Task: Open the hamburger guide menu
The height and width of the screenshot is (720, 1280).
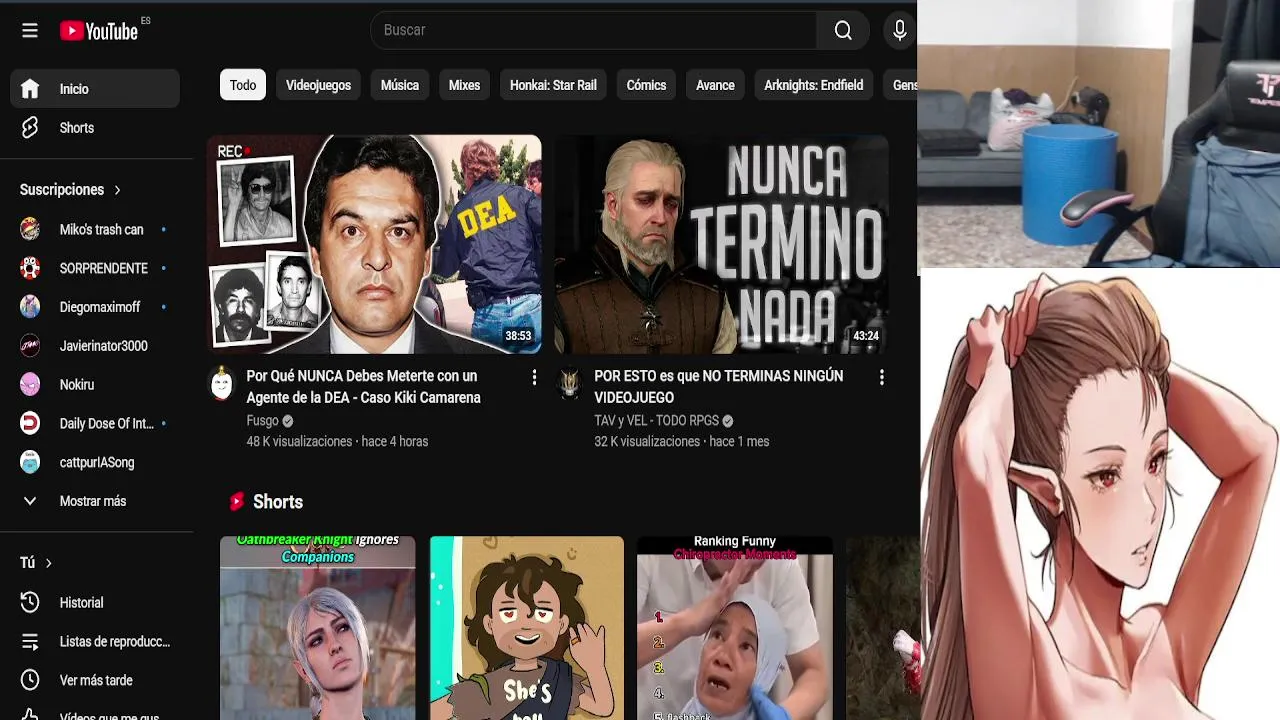Action: click(30, 30)
